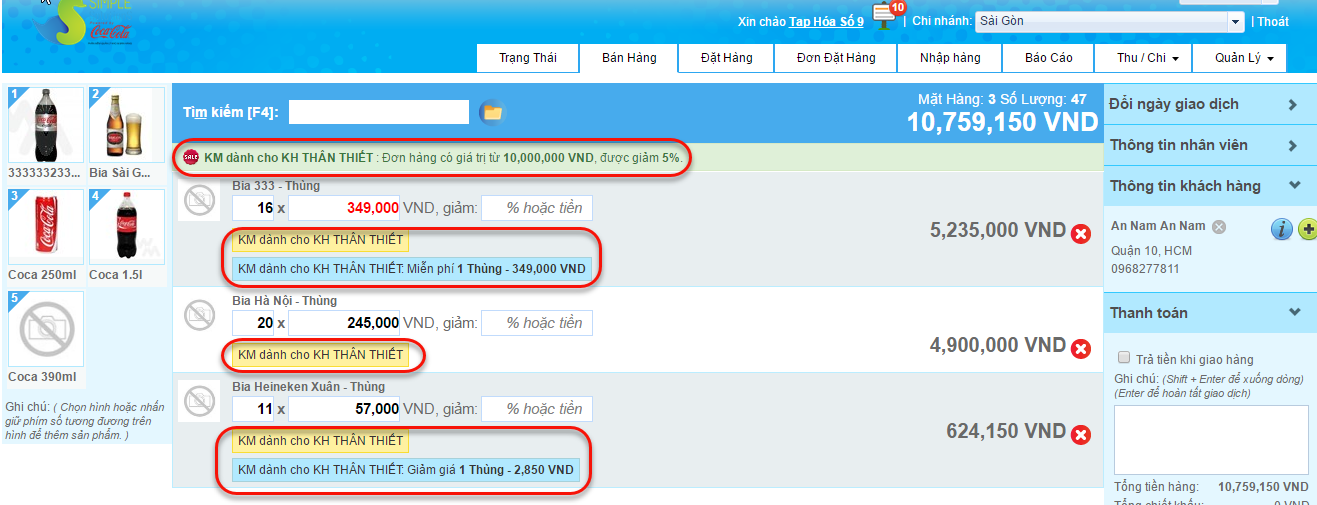Viewport: 1317px width, 505px height.
Task: Open the Thu / Chi dropdown menu
Action: (x=1147, y=58)
